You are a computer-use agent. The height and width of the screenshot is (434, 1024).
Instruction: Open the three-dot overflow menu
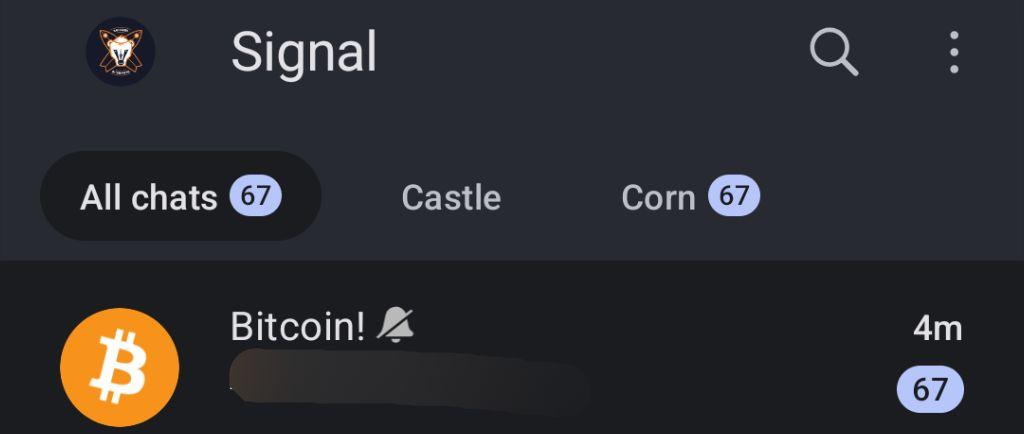click(x=953, y=51)
